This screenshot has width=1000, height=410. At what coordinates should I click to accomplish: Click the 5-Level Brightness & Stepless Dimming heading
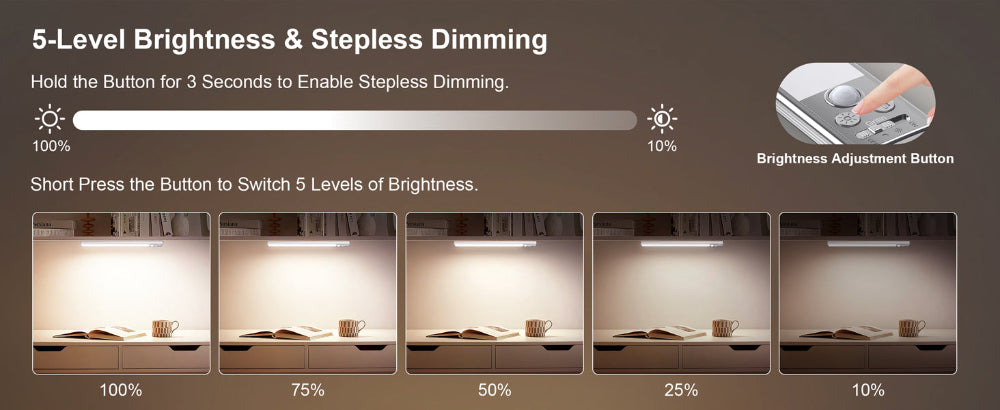(x=289, y=40)
